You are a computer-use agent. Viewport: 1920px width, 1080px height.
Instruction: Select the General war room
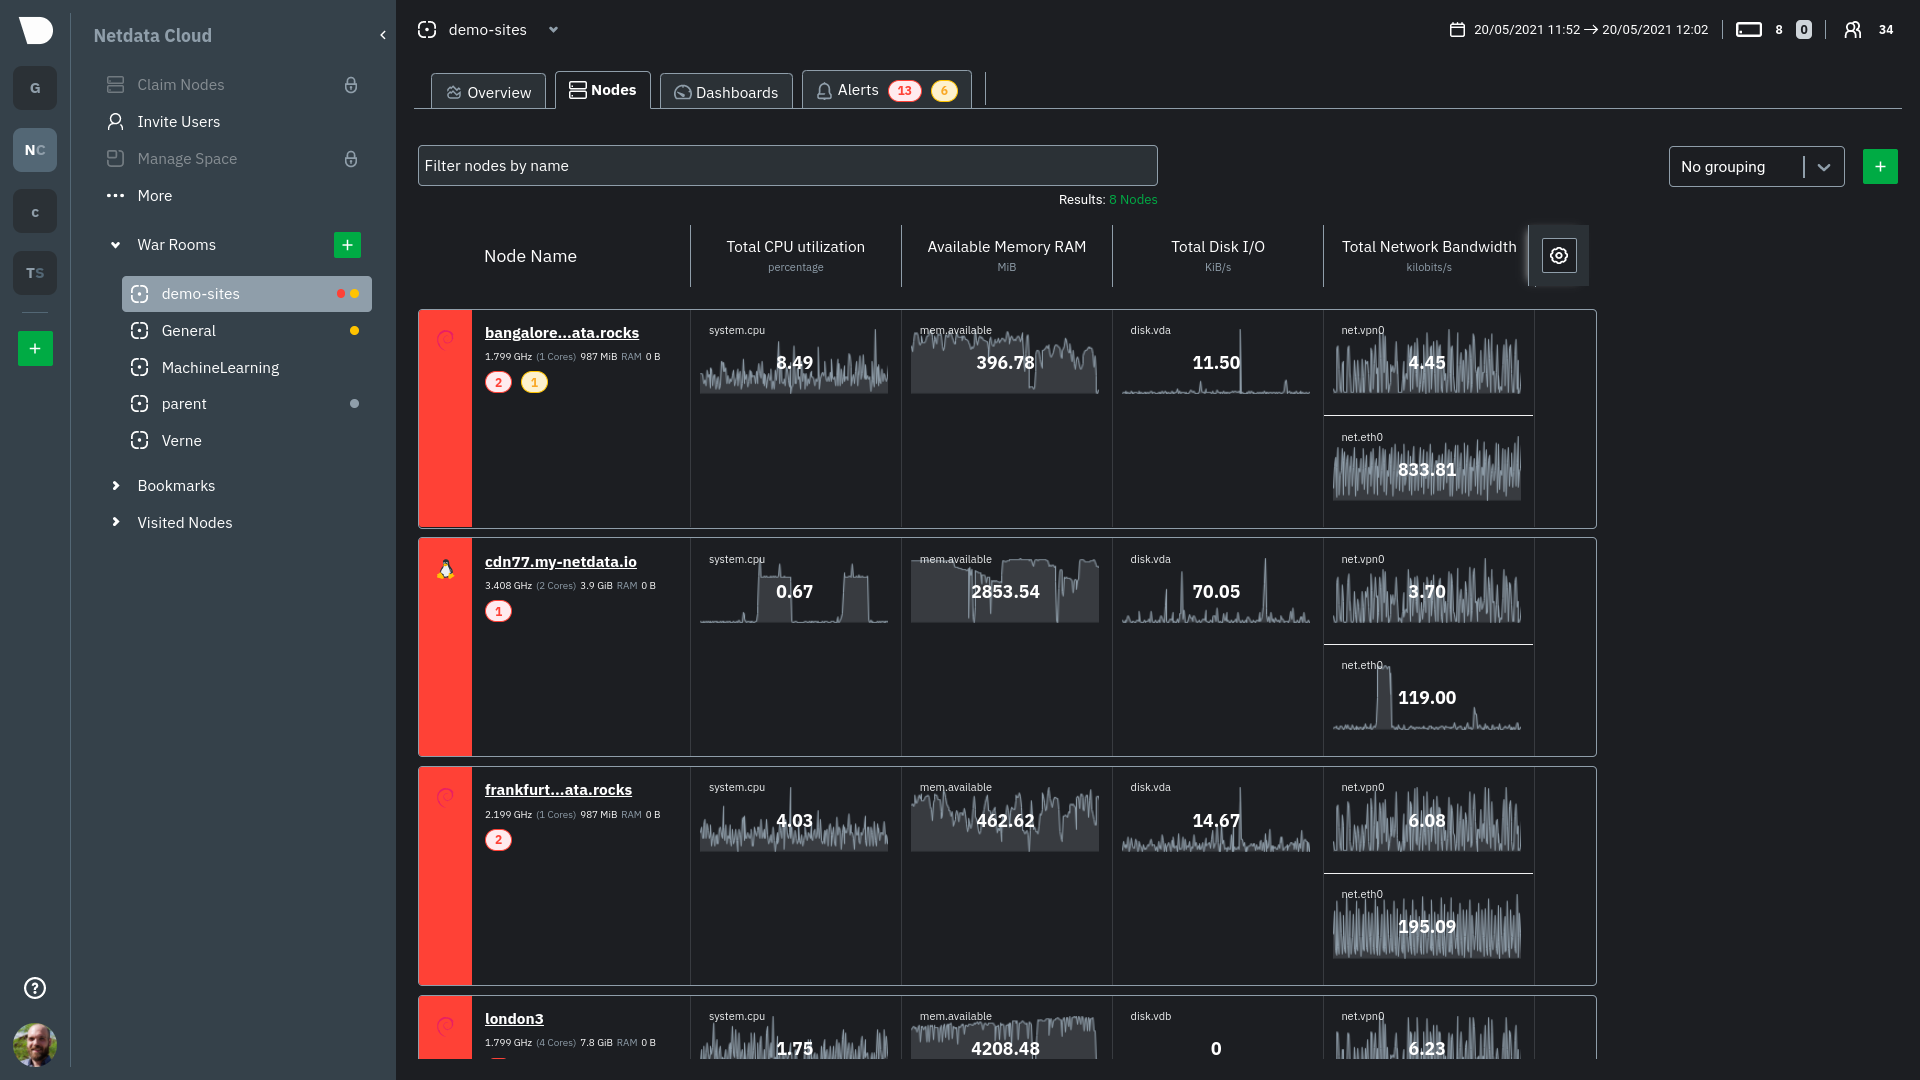247,331
